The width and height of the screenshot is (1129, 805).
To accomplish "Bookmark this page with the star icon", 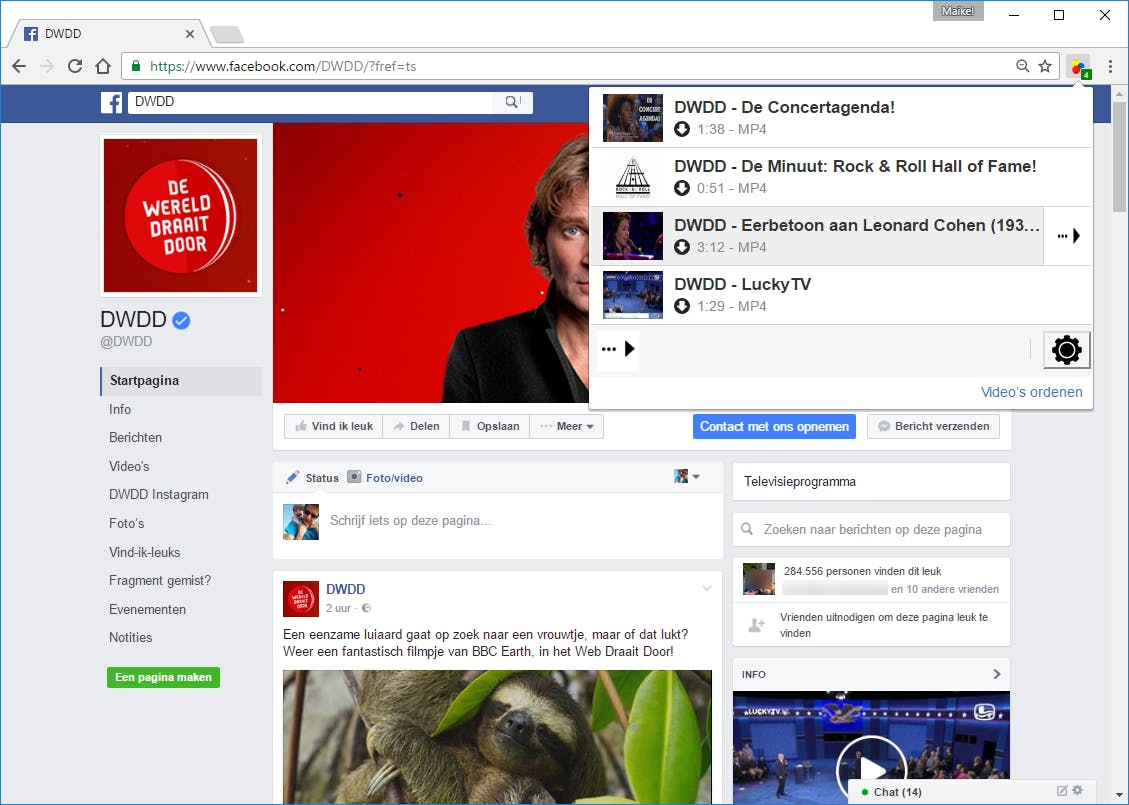I will point(1045,66).
